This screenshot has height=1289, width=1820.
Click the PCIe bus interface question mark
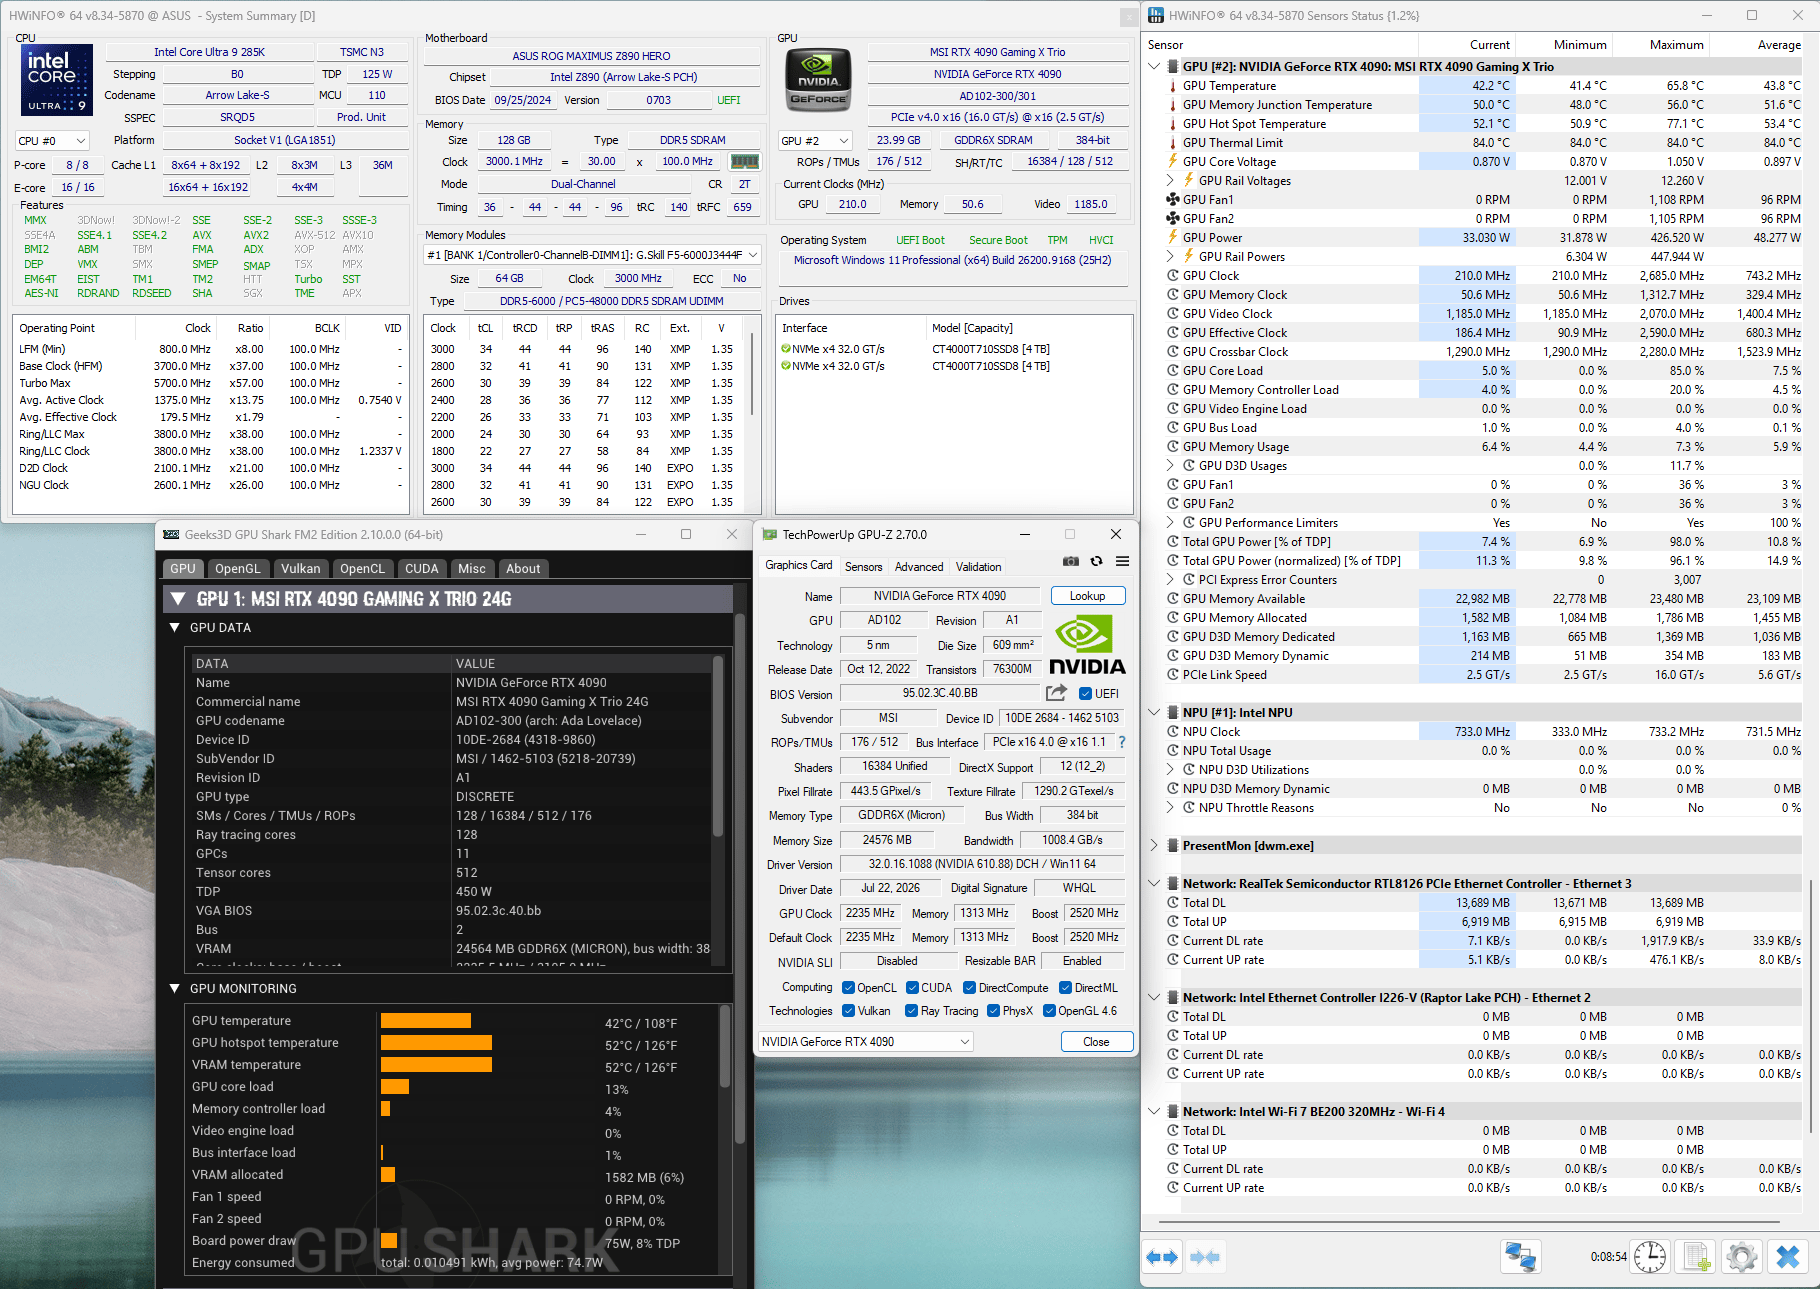coord(1122,742)
